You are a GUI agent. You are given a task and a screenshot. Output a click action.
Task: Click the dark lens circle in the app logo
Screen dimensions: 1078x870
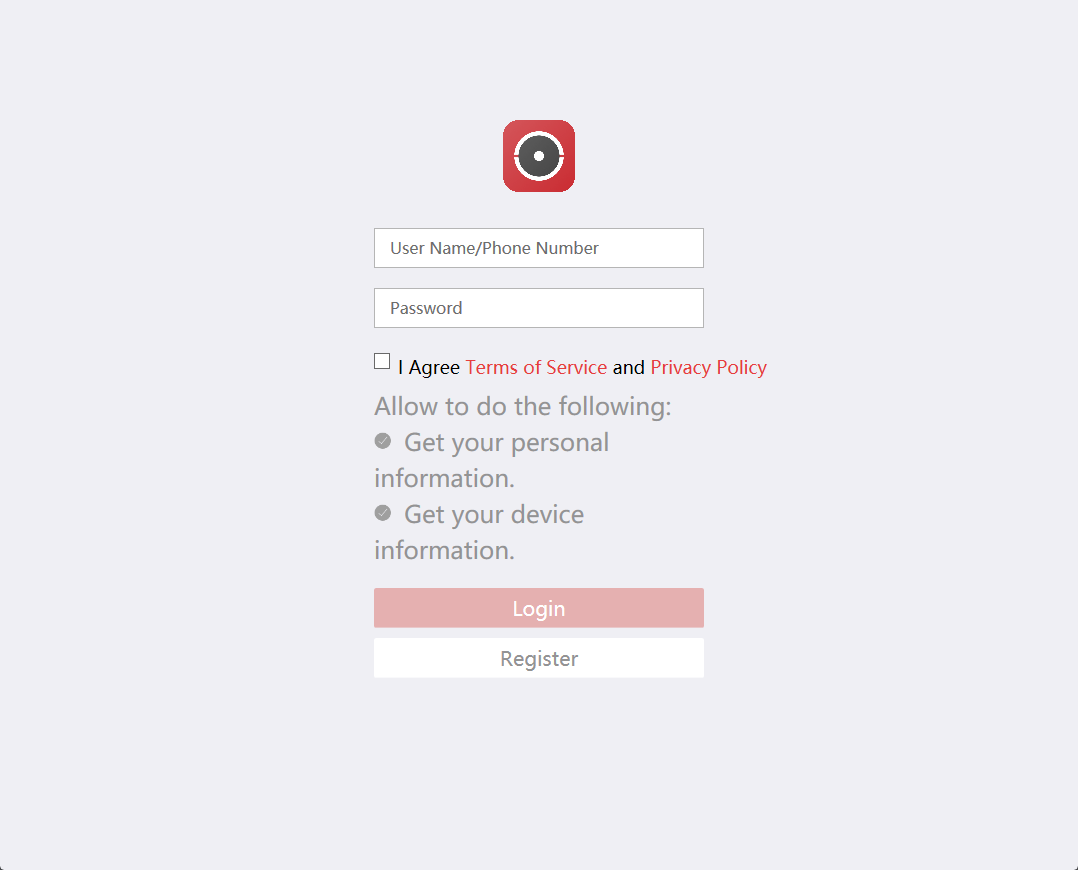click(539, 156)
